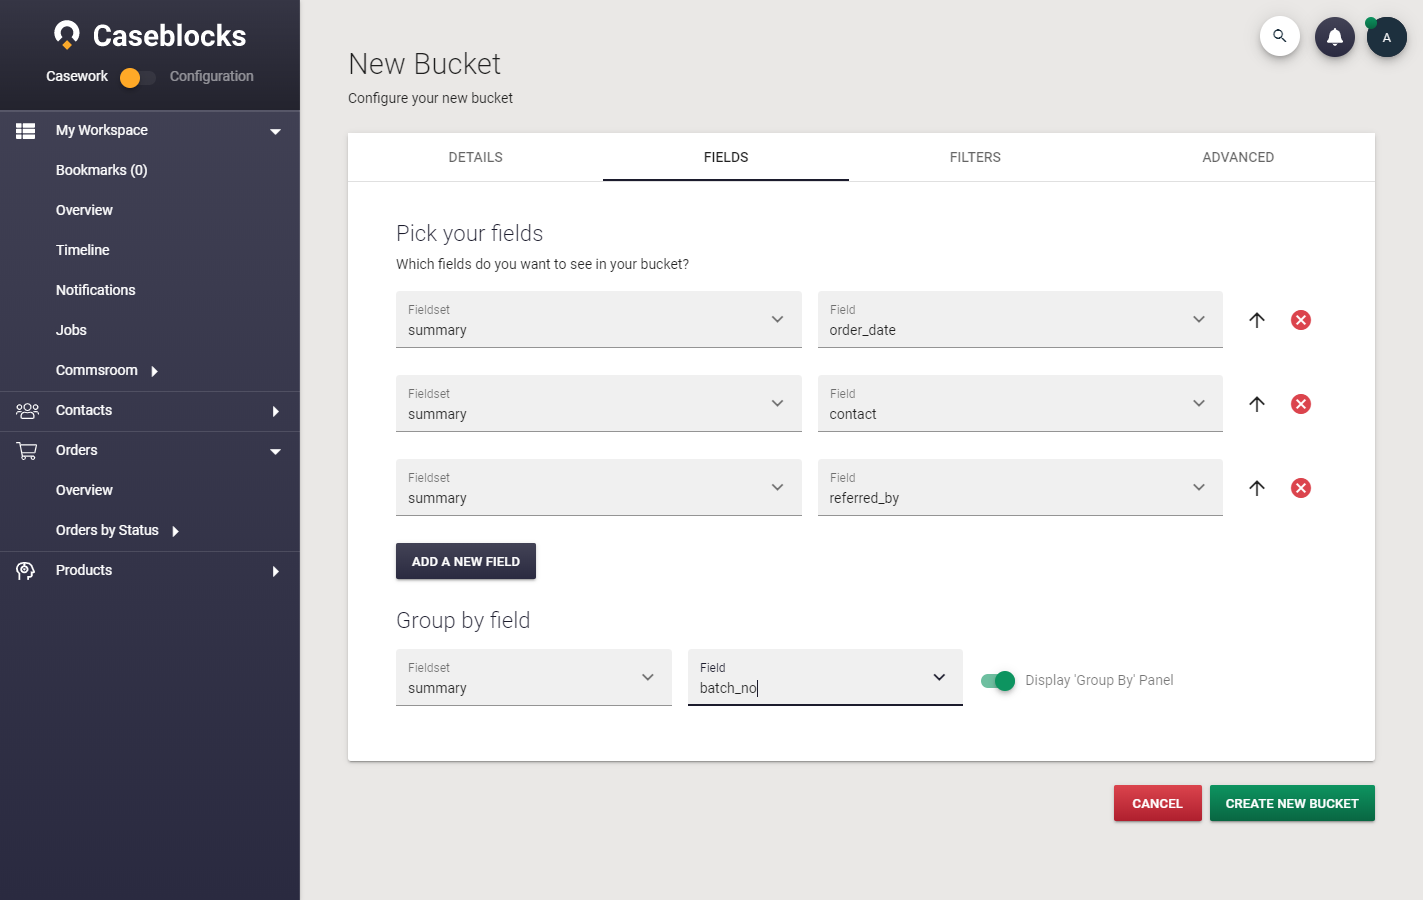Open Notifications sidebar item
This screenshot has width=1423, height=900.
pyautogui.click(x=96, y=290)
